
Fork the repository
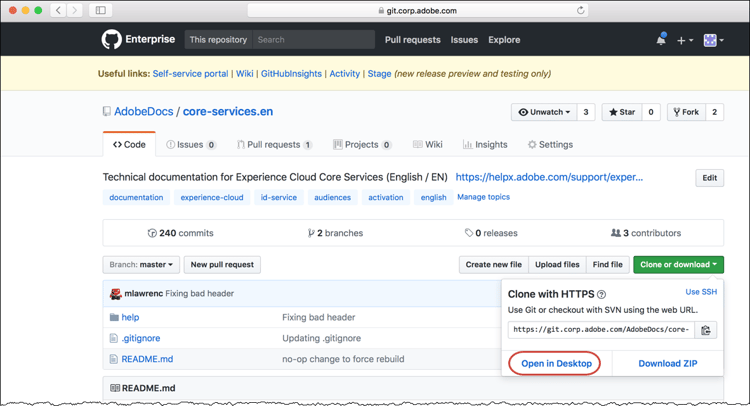(686, 112)
